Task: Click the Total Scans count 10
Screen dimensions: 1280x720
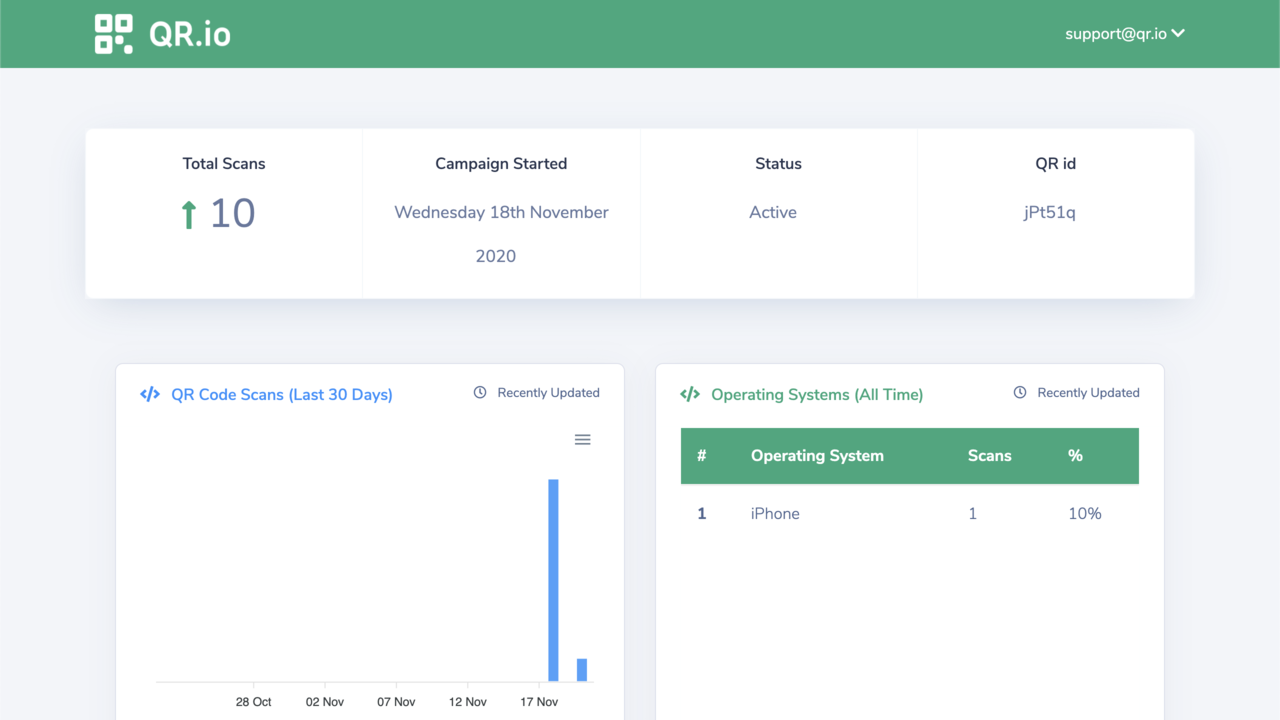Action: (x=232, y=214)
